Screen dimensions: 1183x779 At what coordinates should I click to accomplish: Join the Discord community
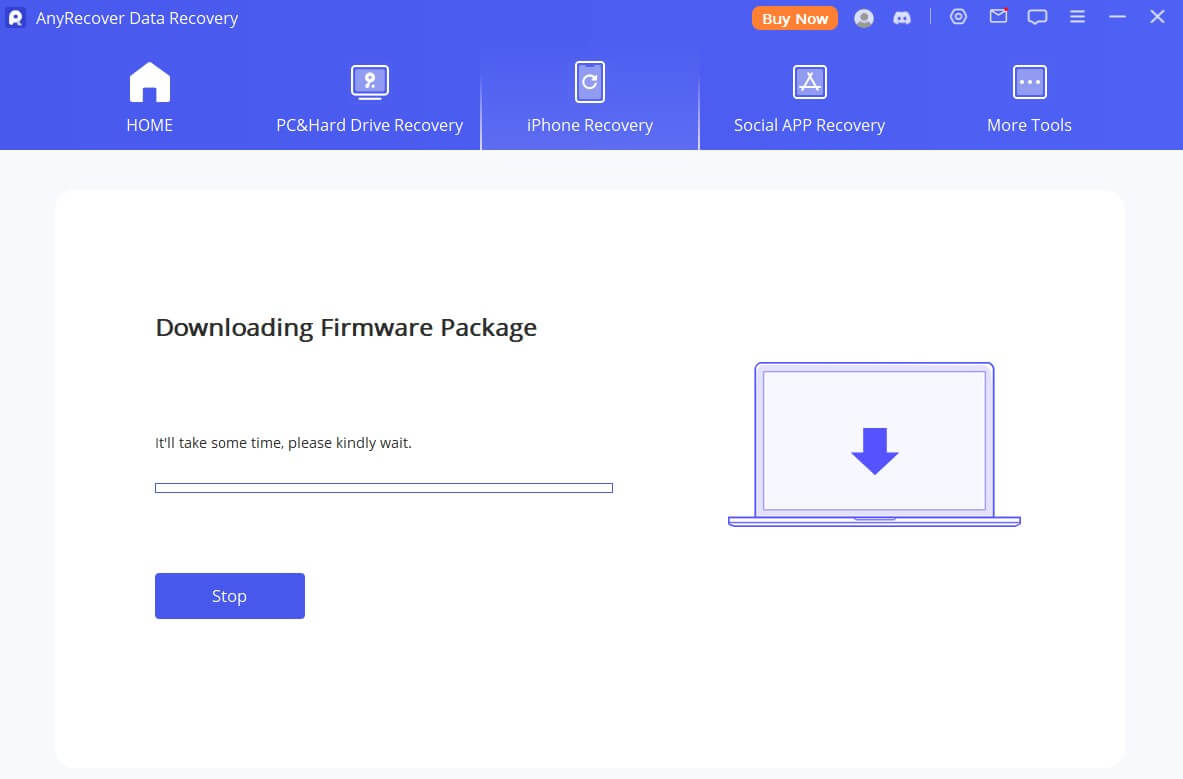point(902,17)
